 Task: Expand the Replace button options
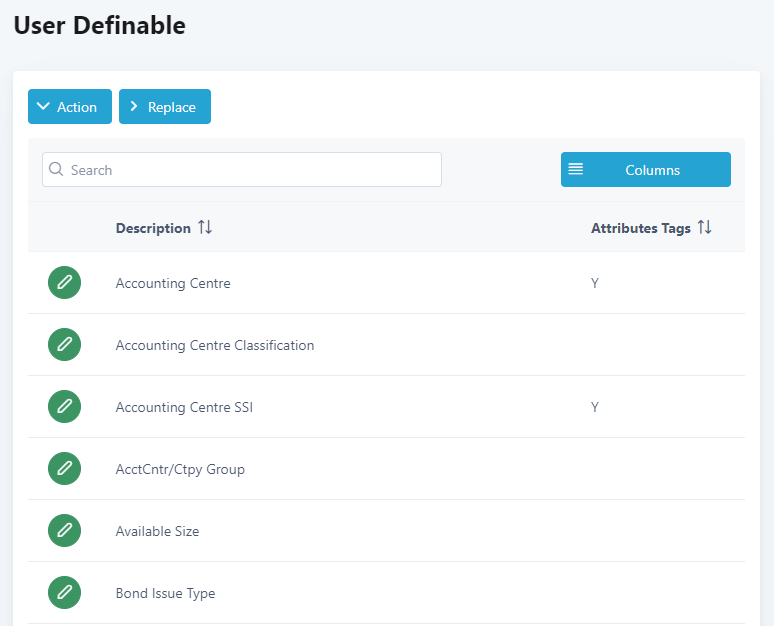point(164,107)
